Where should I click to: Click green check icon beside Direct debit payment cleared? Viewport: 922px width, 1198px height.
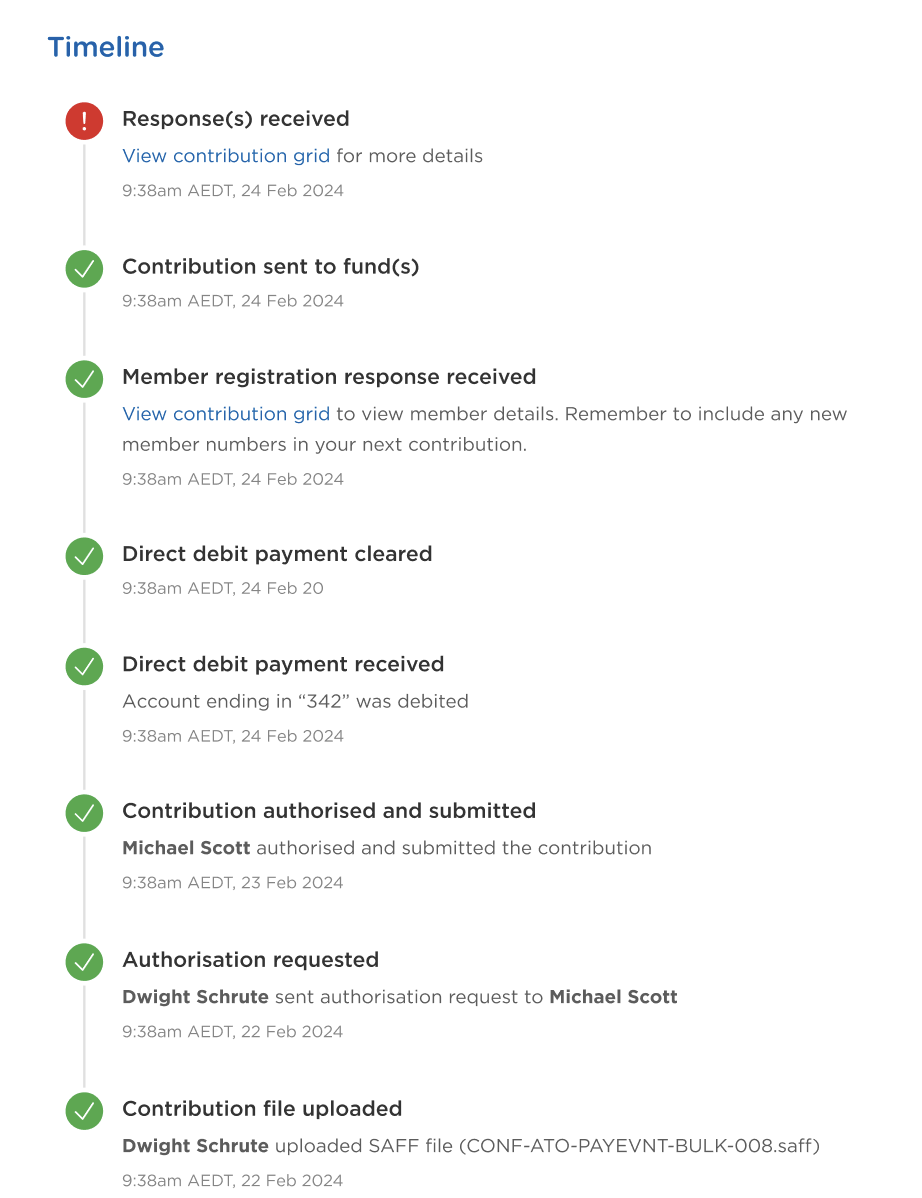[x=84, y=556]
